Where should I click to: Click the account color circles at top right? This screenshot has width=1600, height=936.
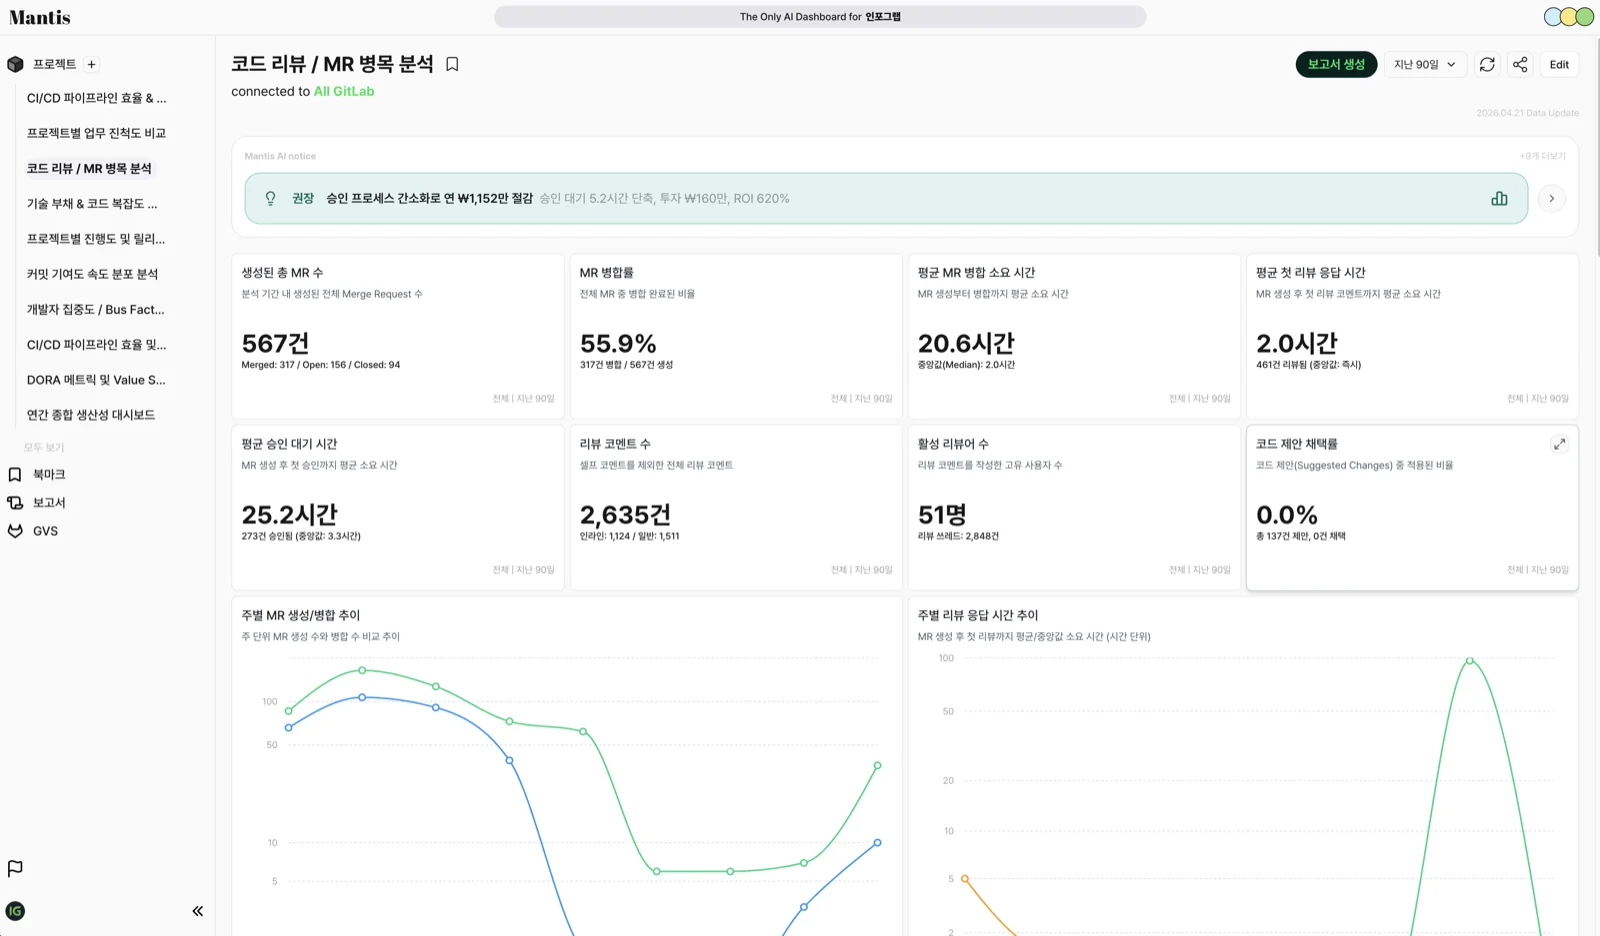pos(1568,17)
